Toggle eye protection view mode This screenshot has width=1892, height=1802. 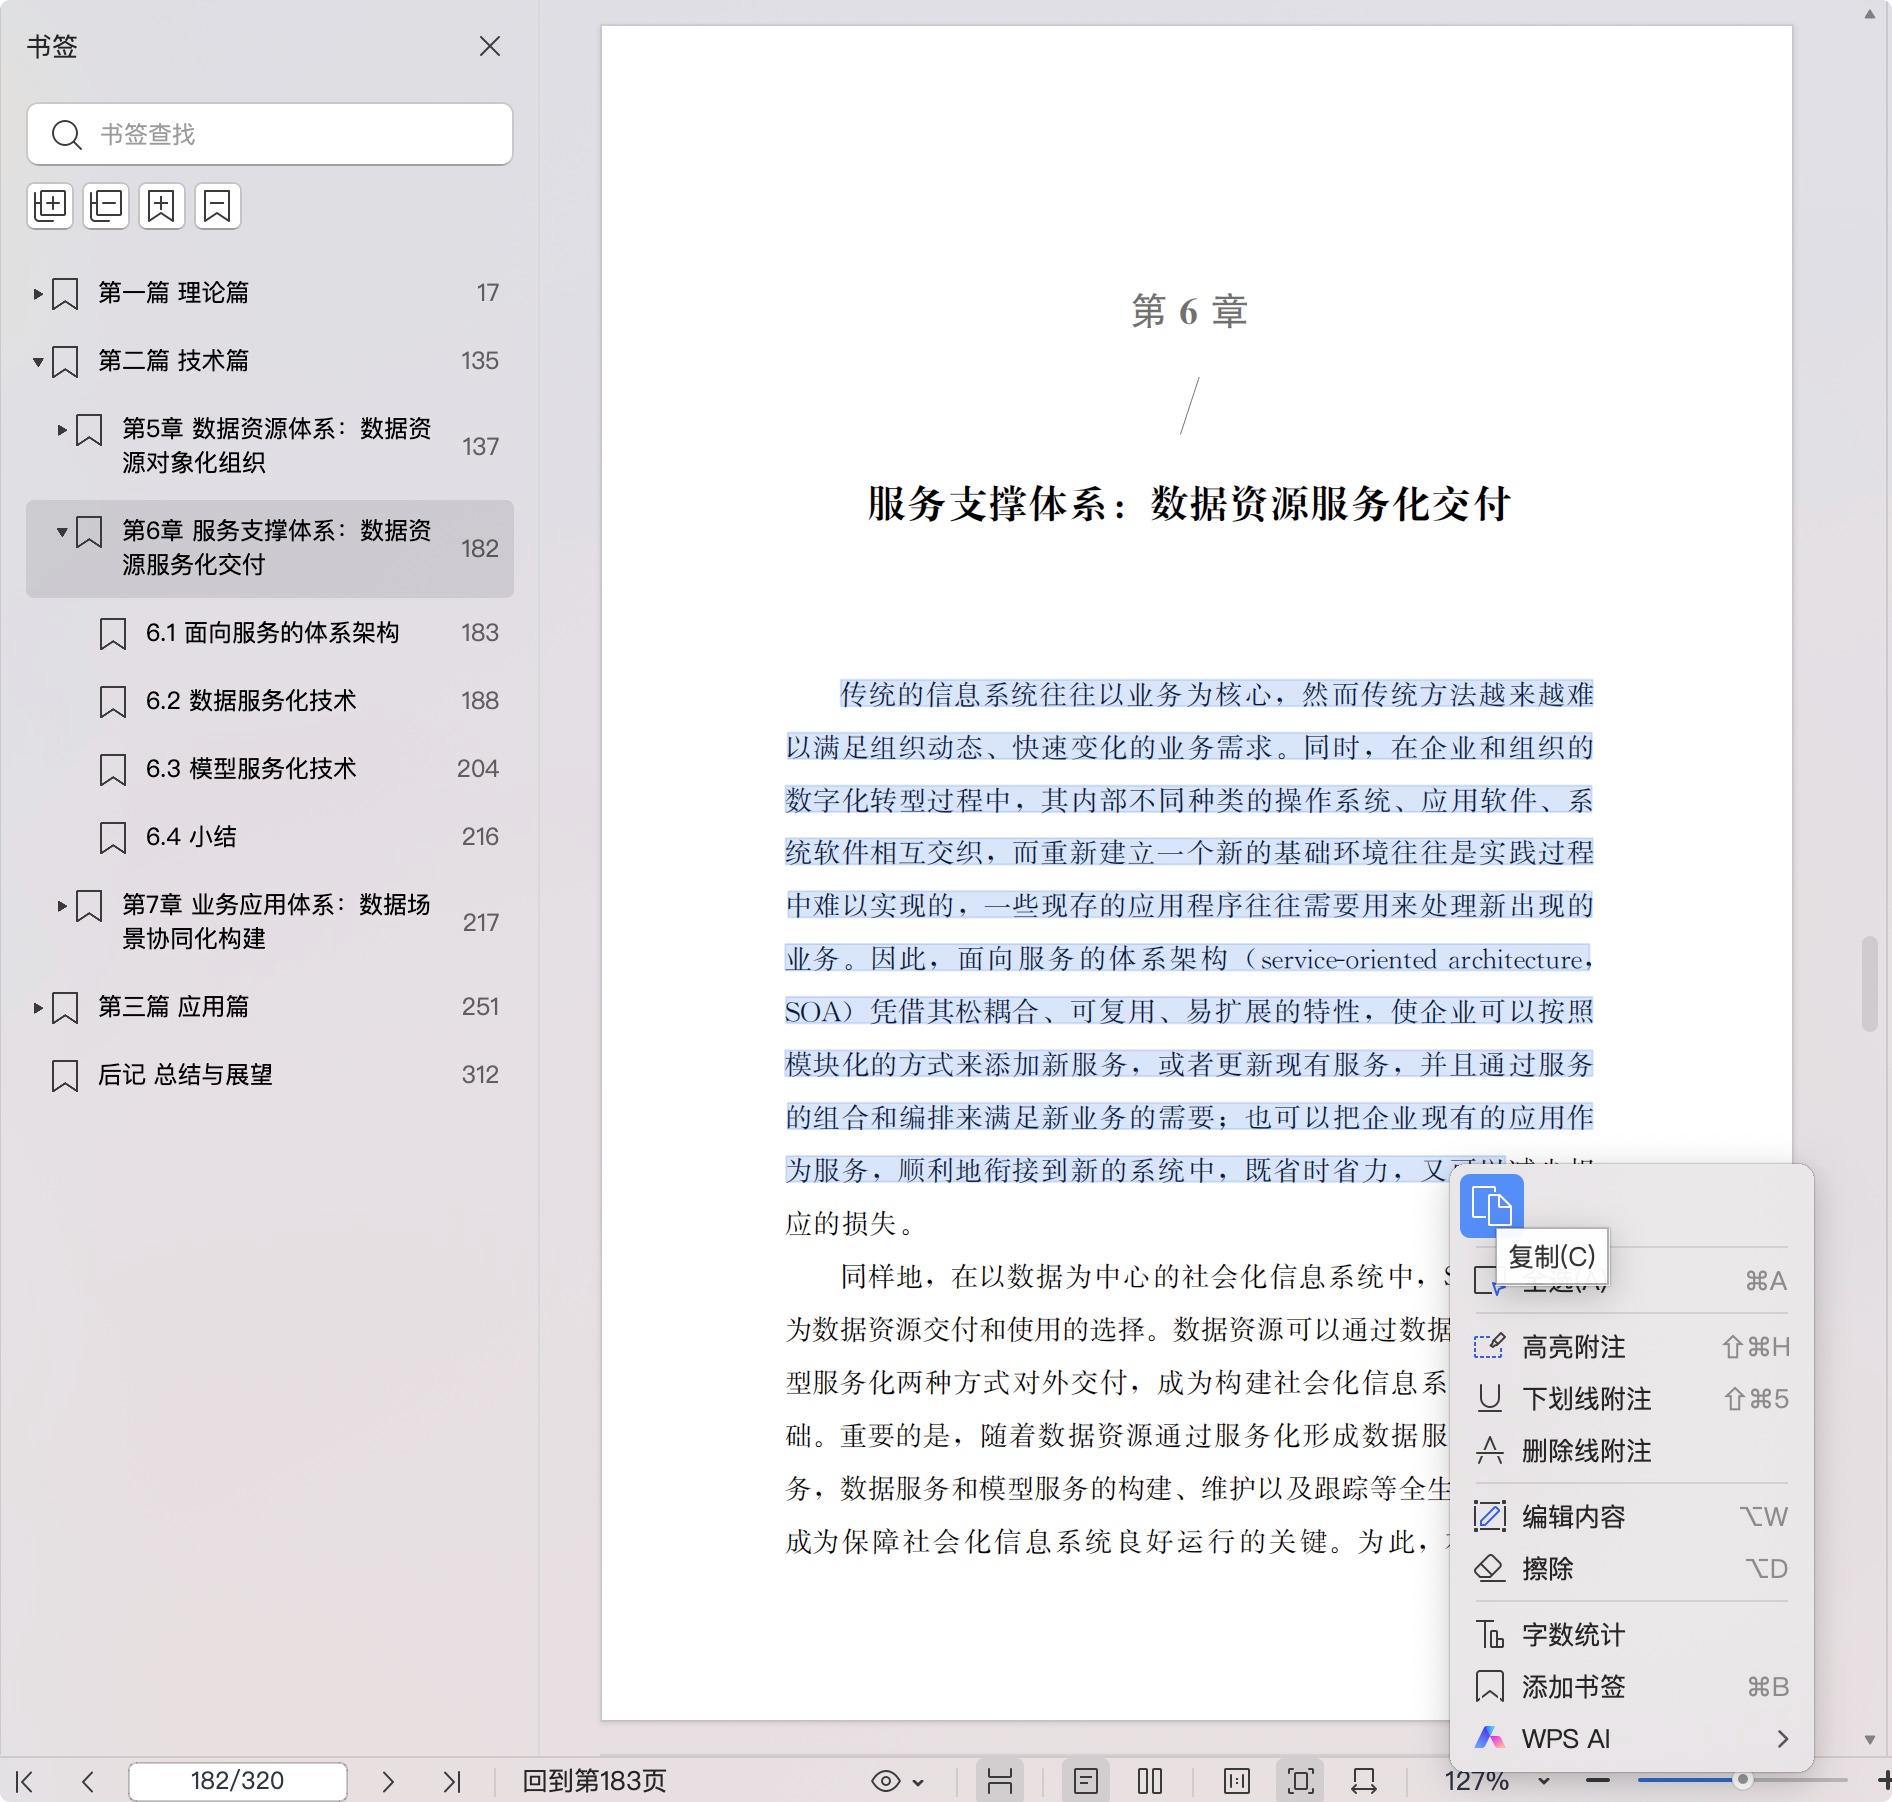886,1781
